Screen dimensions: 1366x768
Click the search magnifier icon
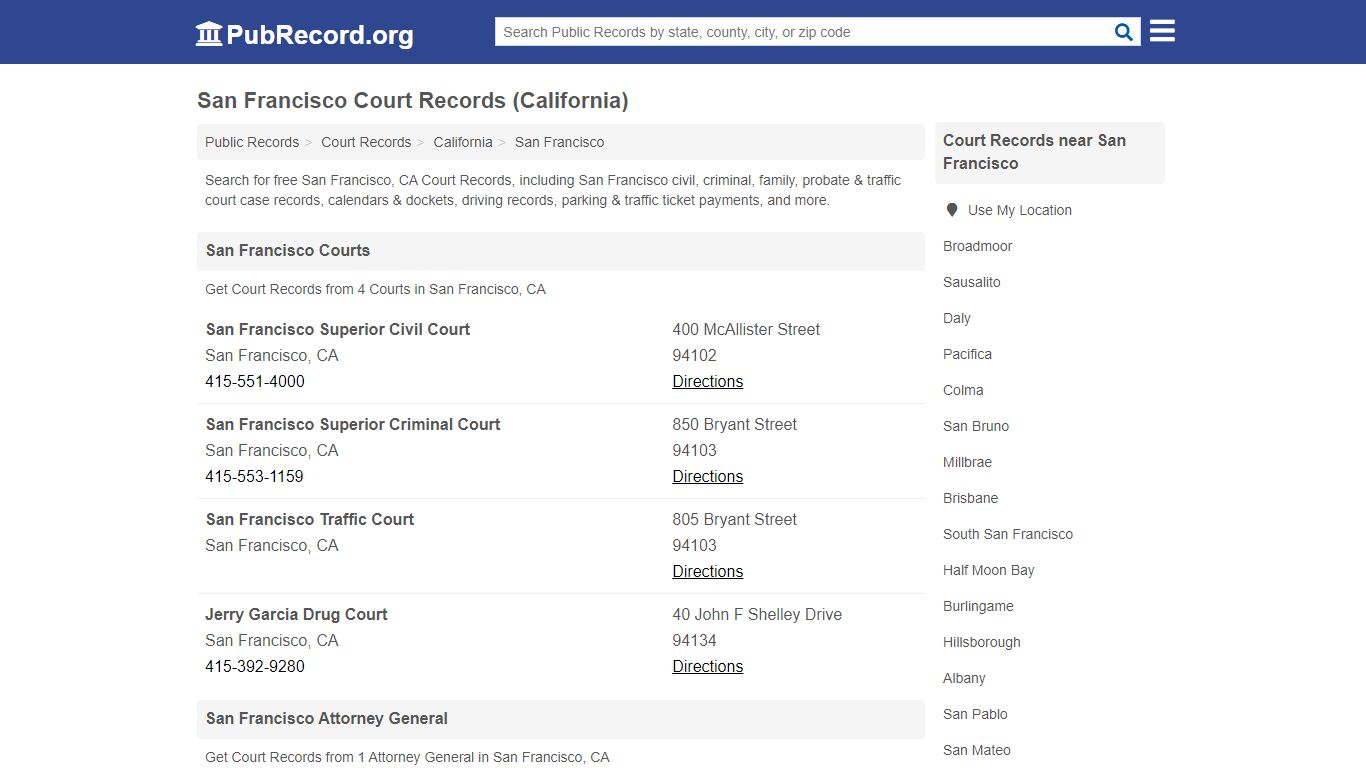pos(1124,32)
